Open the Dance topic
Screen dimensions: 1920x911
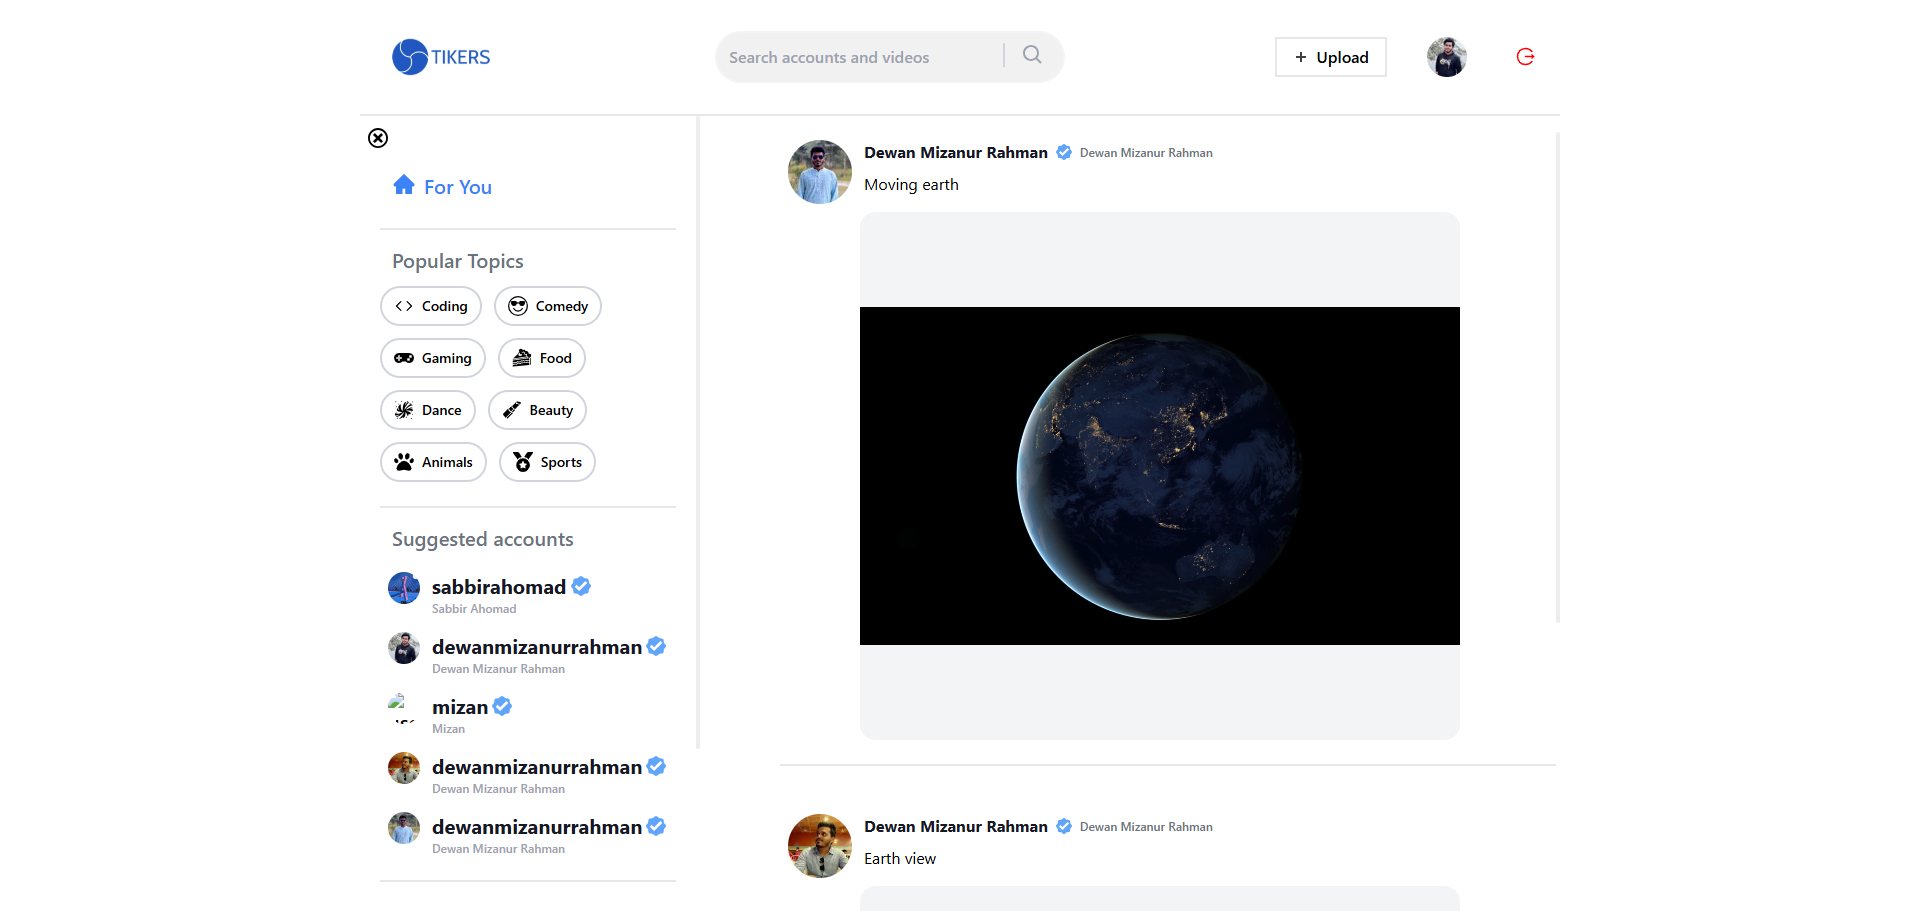427,410
